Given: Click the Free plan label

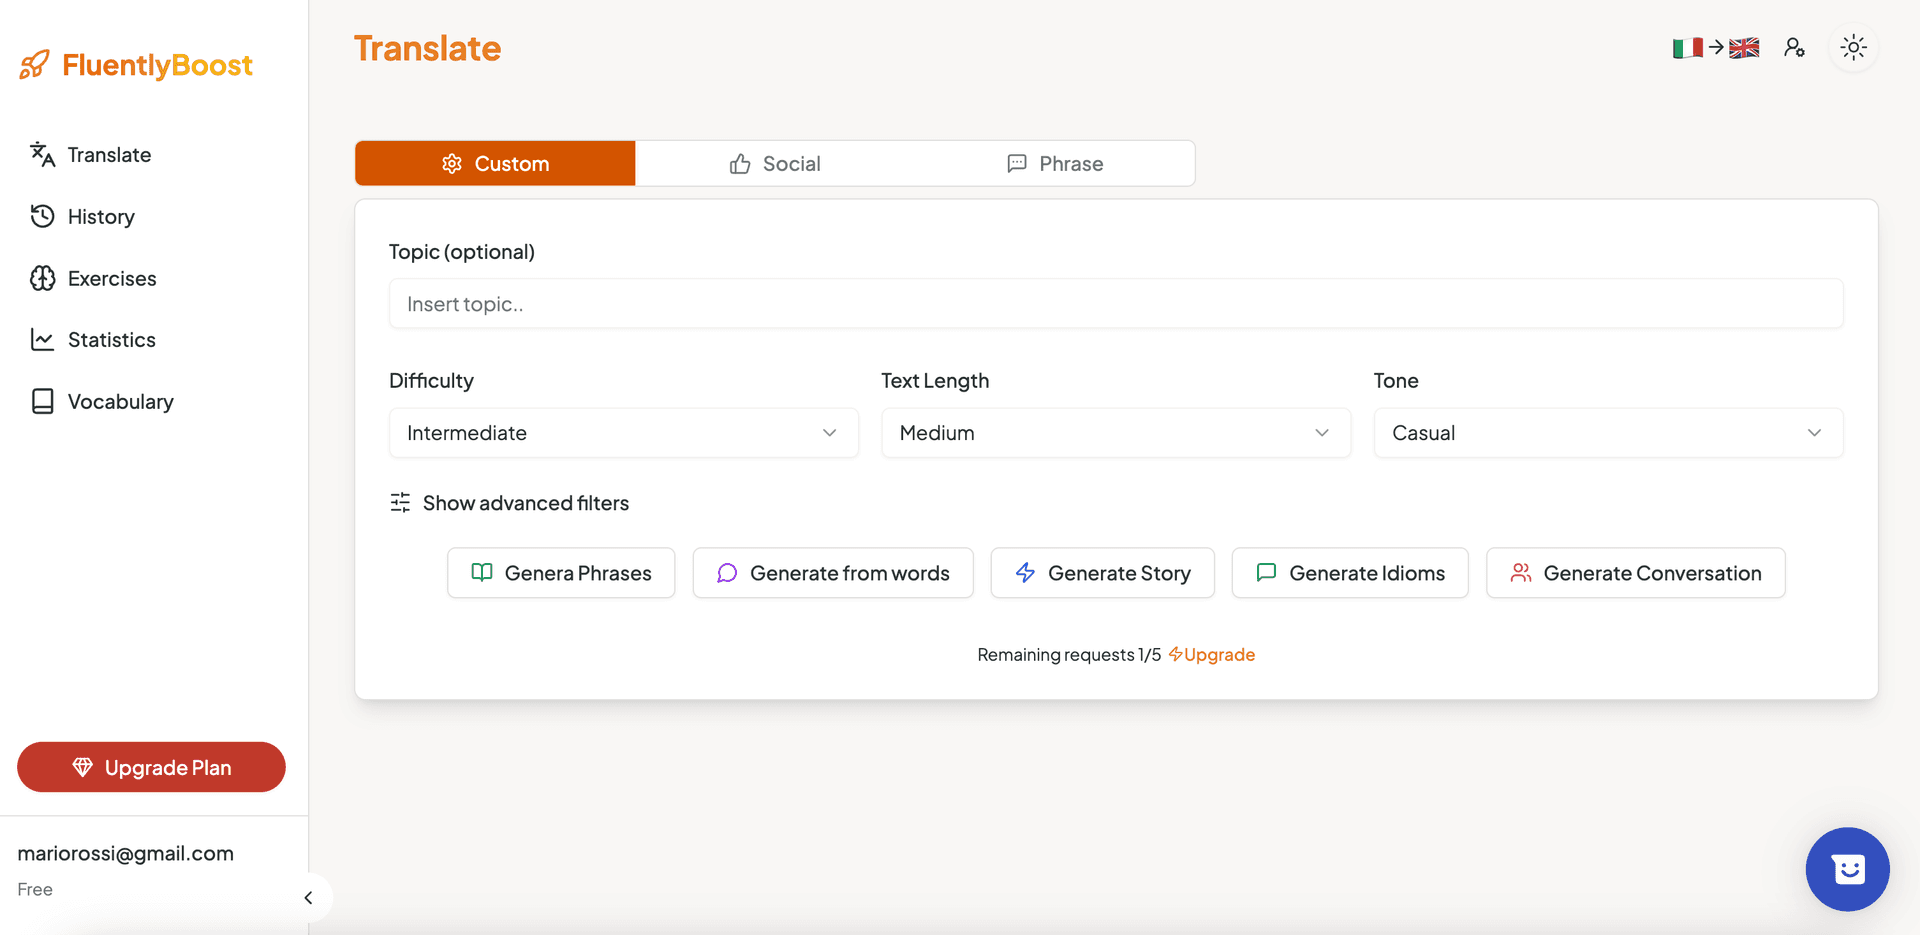Looking at the screenshot, I should coord(35,890).
